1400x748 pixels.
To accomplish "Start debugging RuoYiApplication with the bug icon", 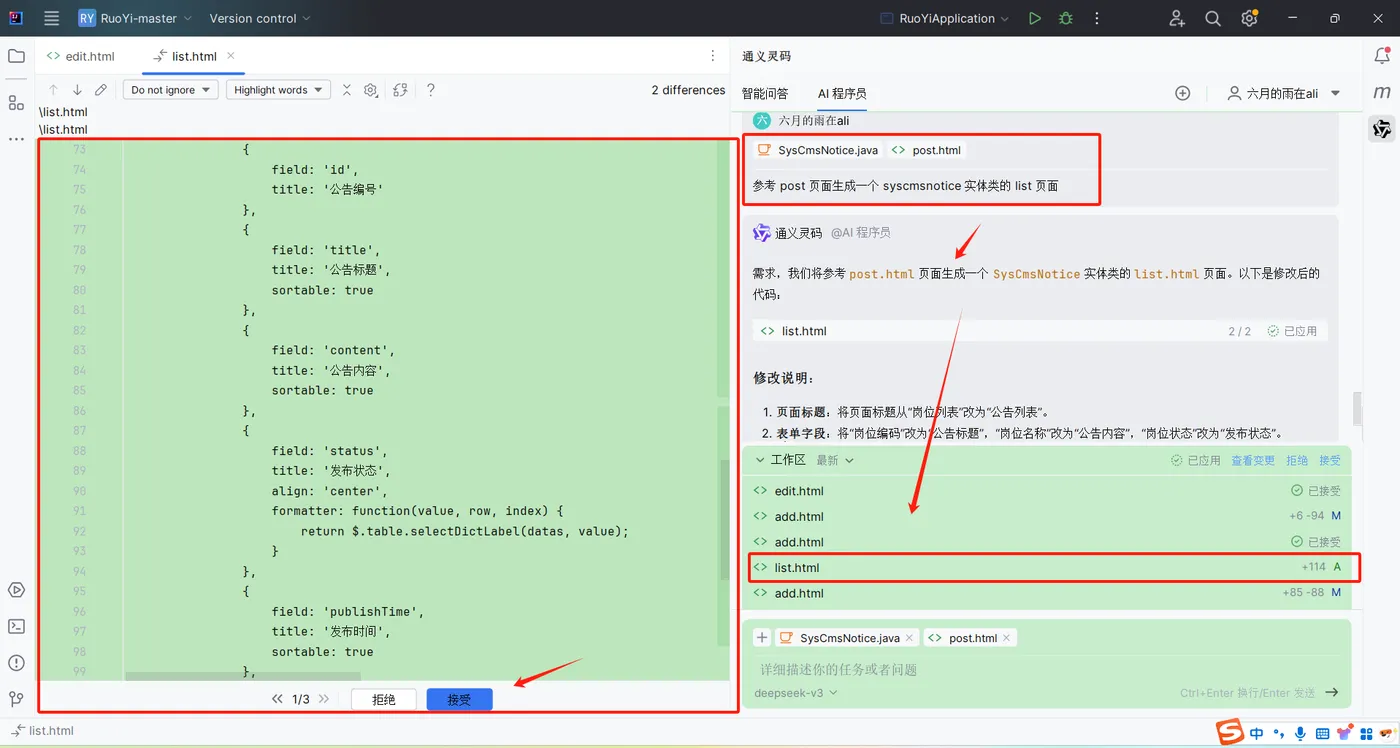I will (x=1066, y=18).
